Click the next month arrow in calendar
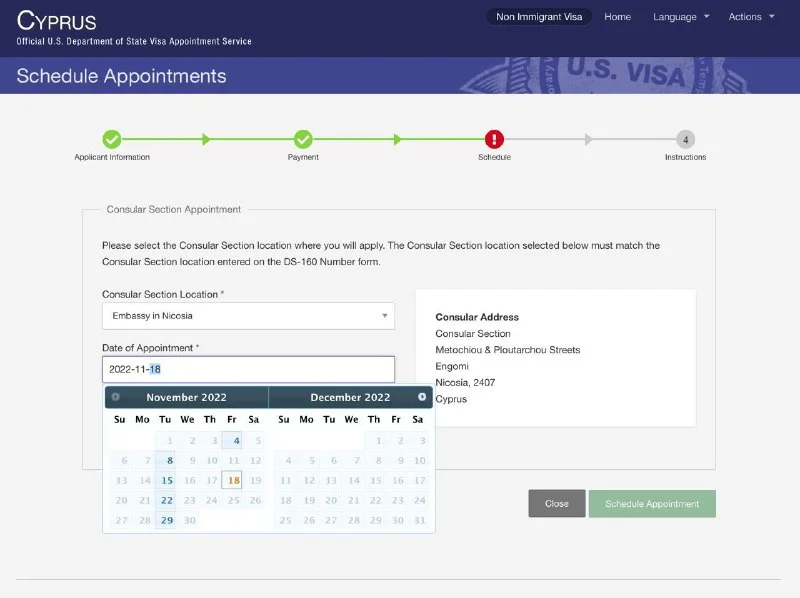Screen dimensions: 800x598 coord(422,397)
